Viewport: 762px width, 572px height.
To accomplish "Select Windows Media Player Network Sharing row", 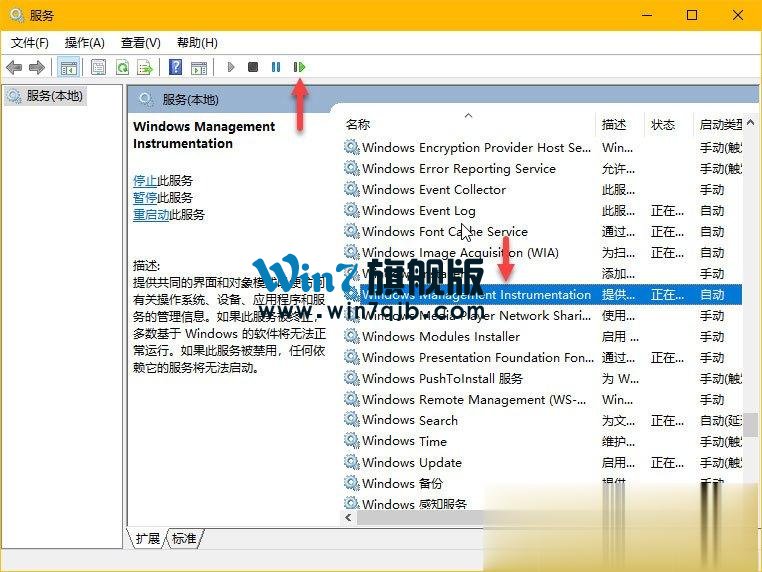I will click(x=542, y=316).
